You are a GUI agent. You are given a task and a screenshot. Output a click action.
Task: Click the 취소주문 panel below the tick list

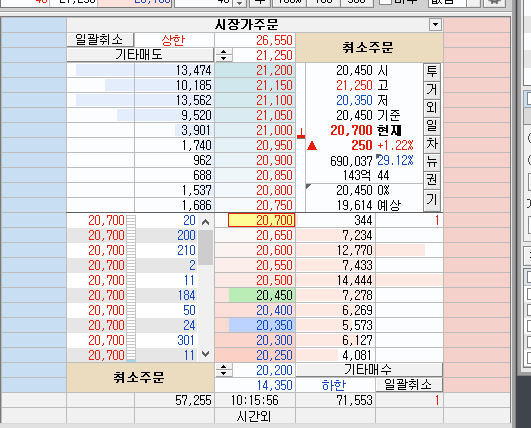click(140, 377)
